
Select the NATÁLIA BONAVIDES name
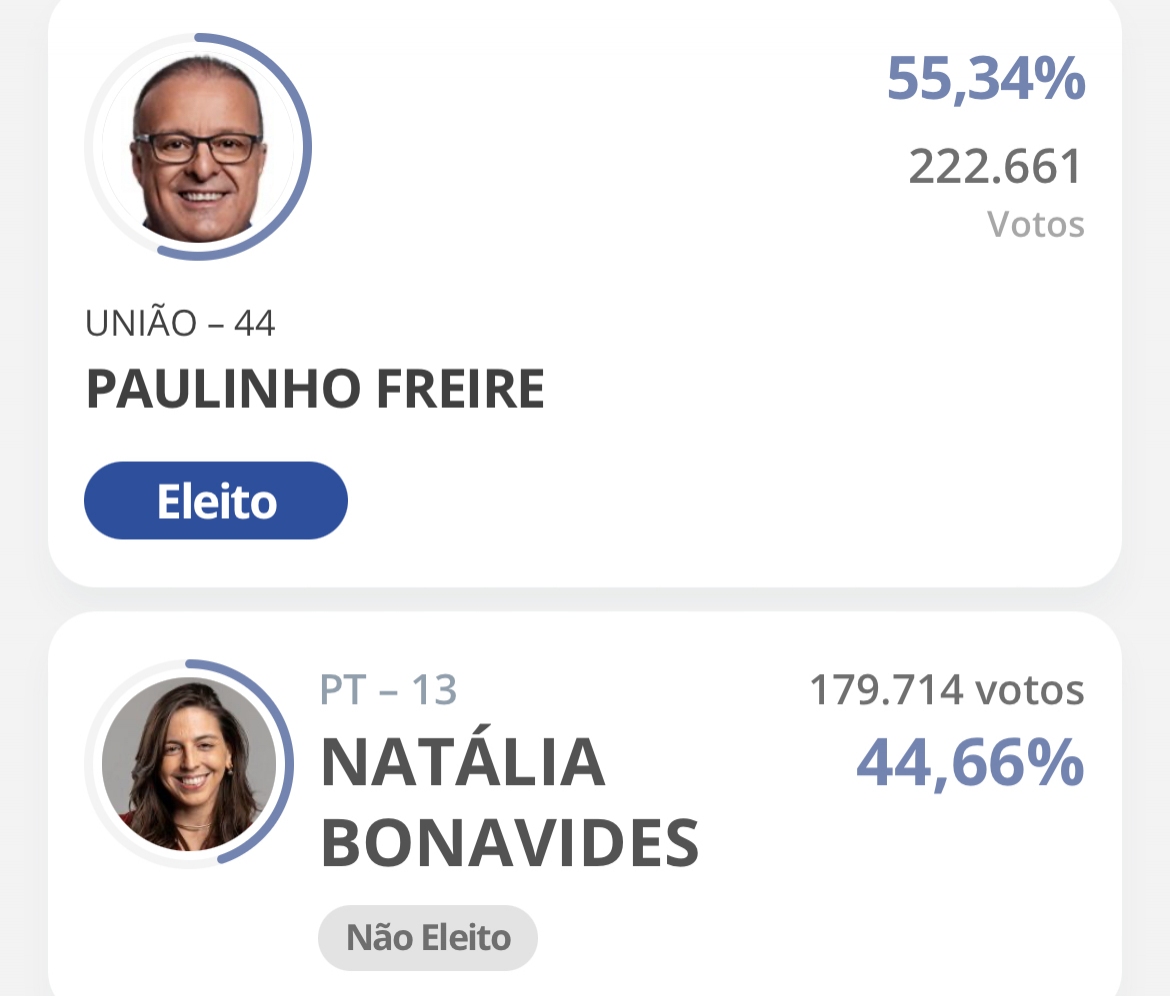pyautogui.click(x=510, y=802)
